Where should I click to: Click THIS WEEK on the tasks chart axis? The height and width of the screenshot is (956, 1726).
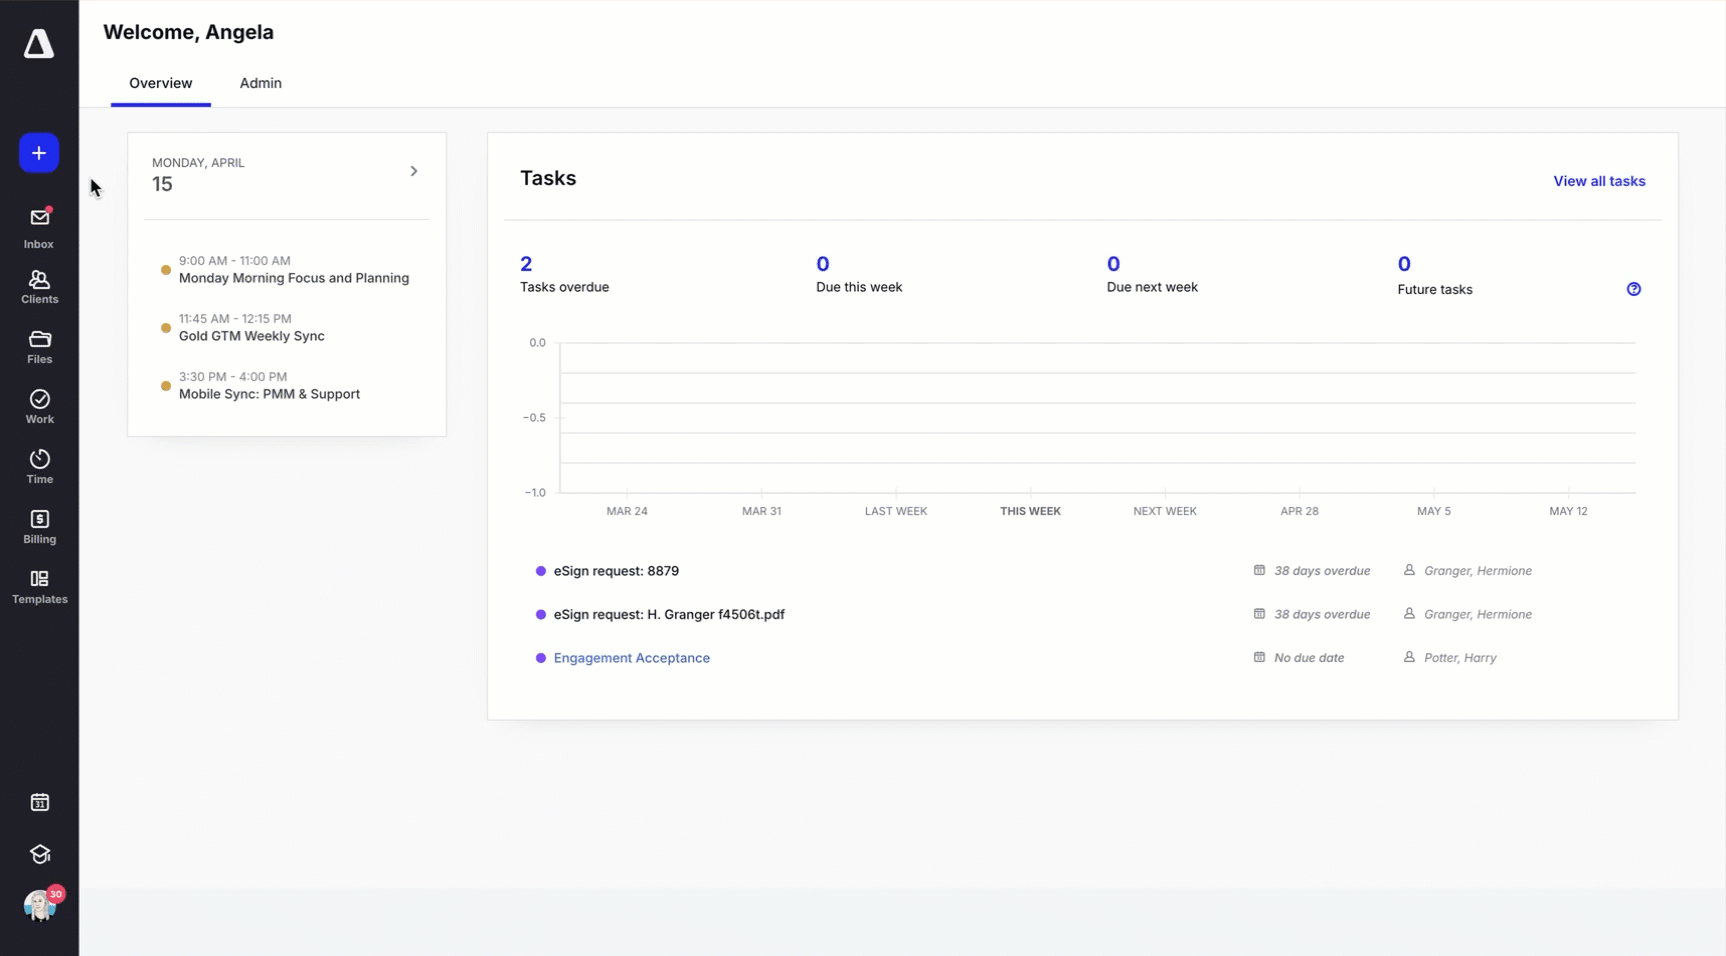(x=1029, y=510)
